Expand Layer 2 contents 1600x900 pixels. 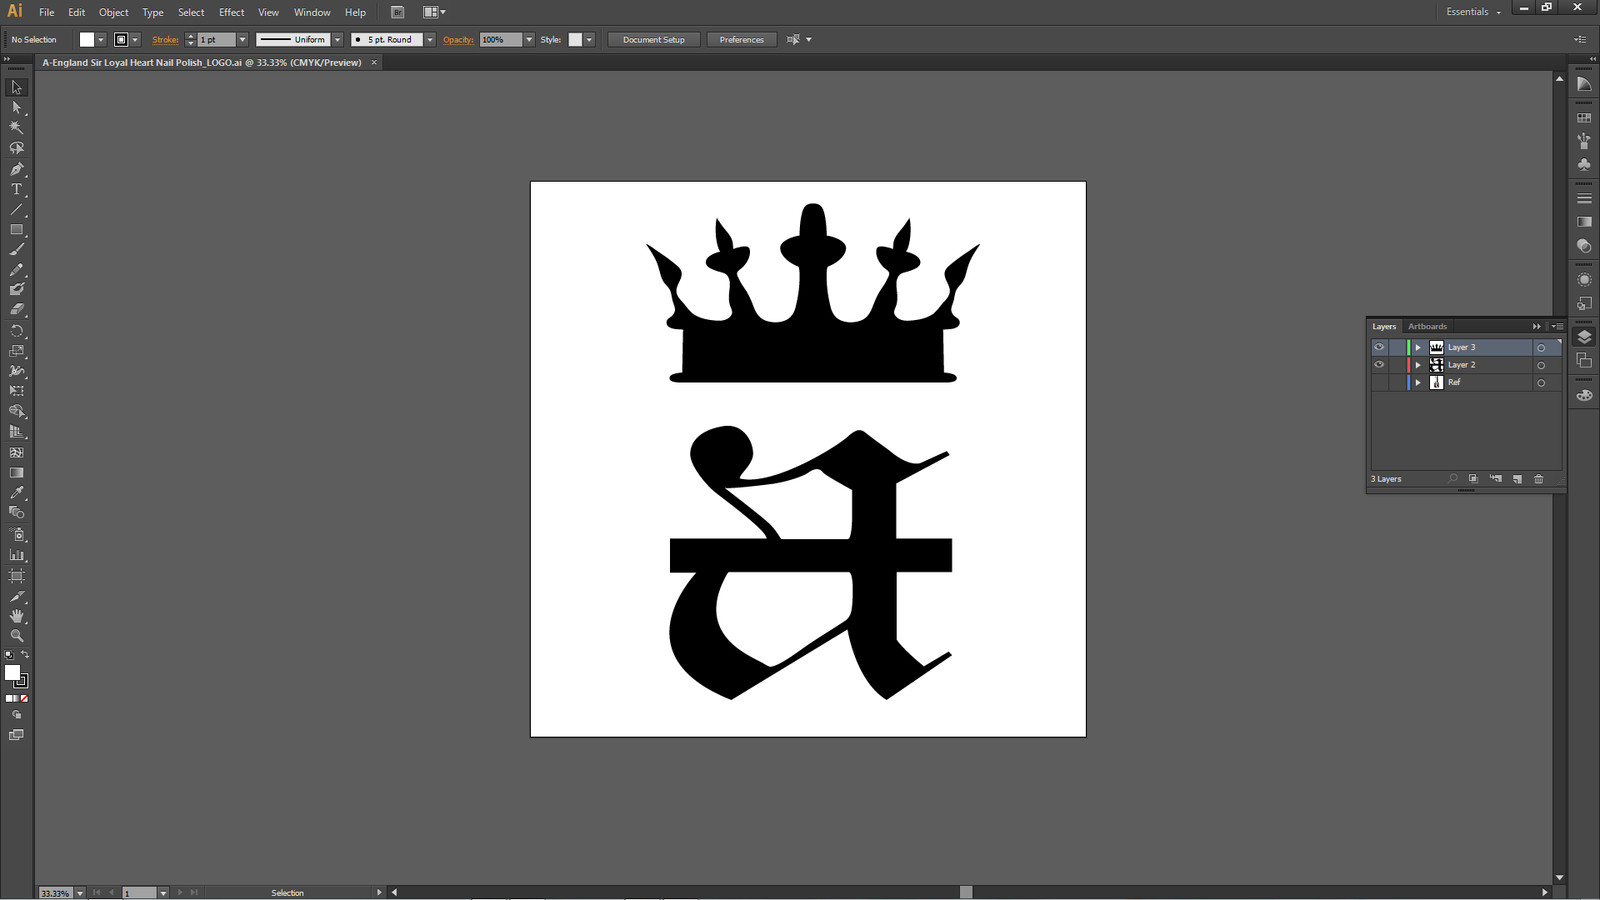[x=1418, y=365]
